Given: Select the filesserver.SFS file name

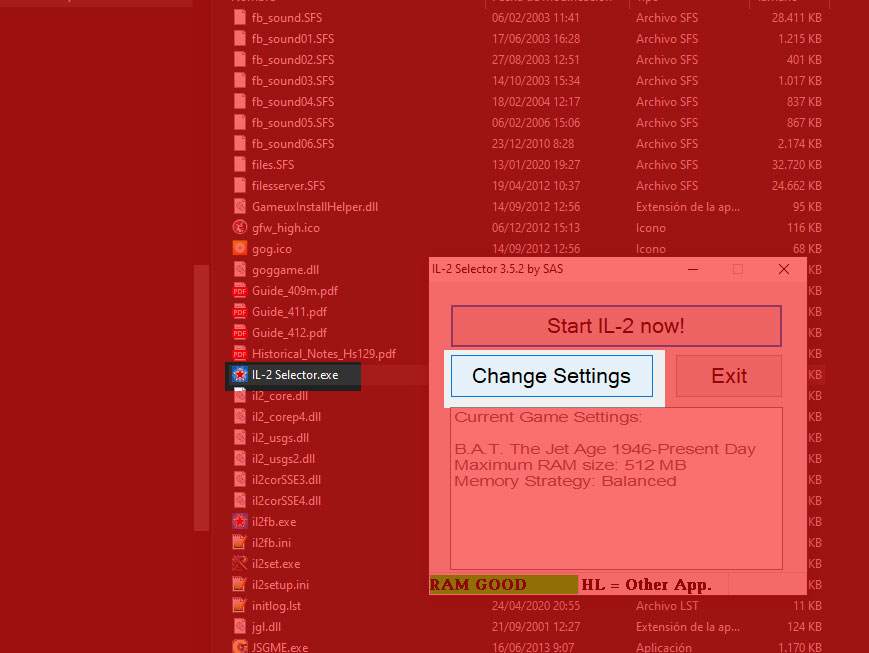Looking at the screenshot, I should [288, 186].
